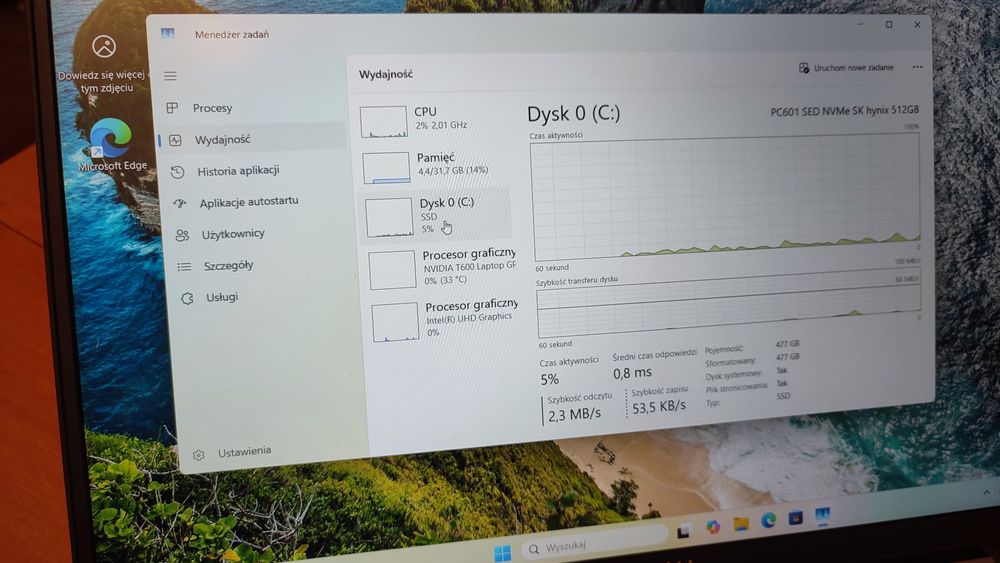Screen dimensions: 1000x563
Task: Click the 5% Czas aktywności value
Action: (550, 379)
